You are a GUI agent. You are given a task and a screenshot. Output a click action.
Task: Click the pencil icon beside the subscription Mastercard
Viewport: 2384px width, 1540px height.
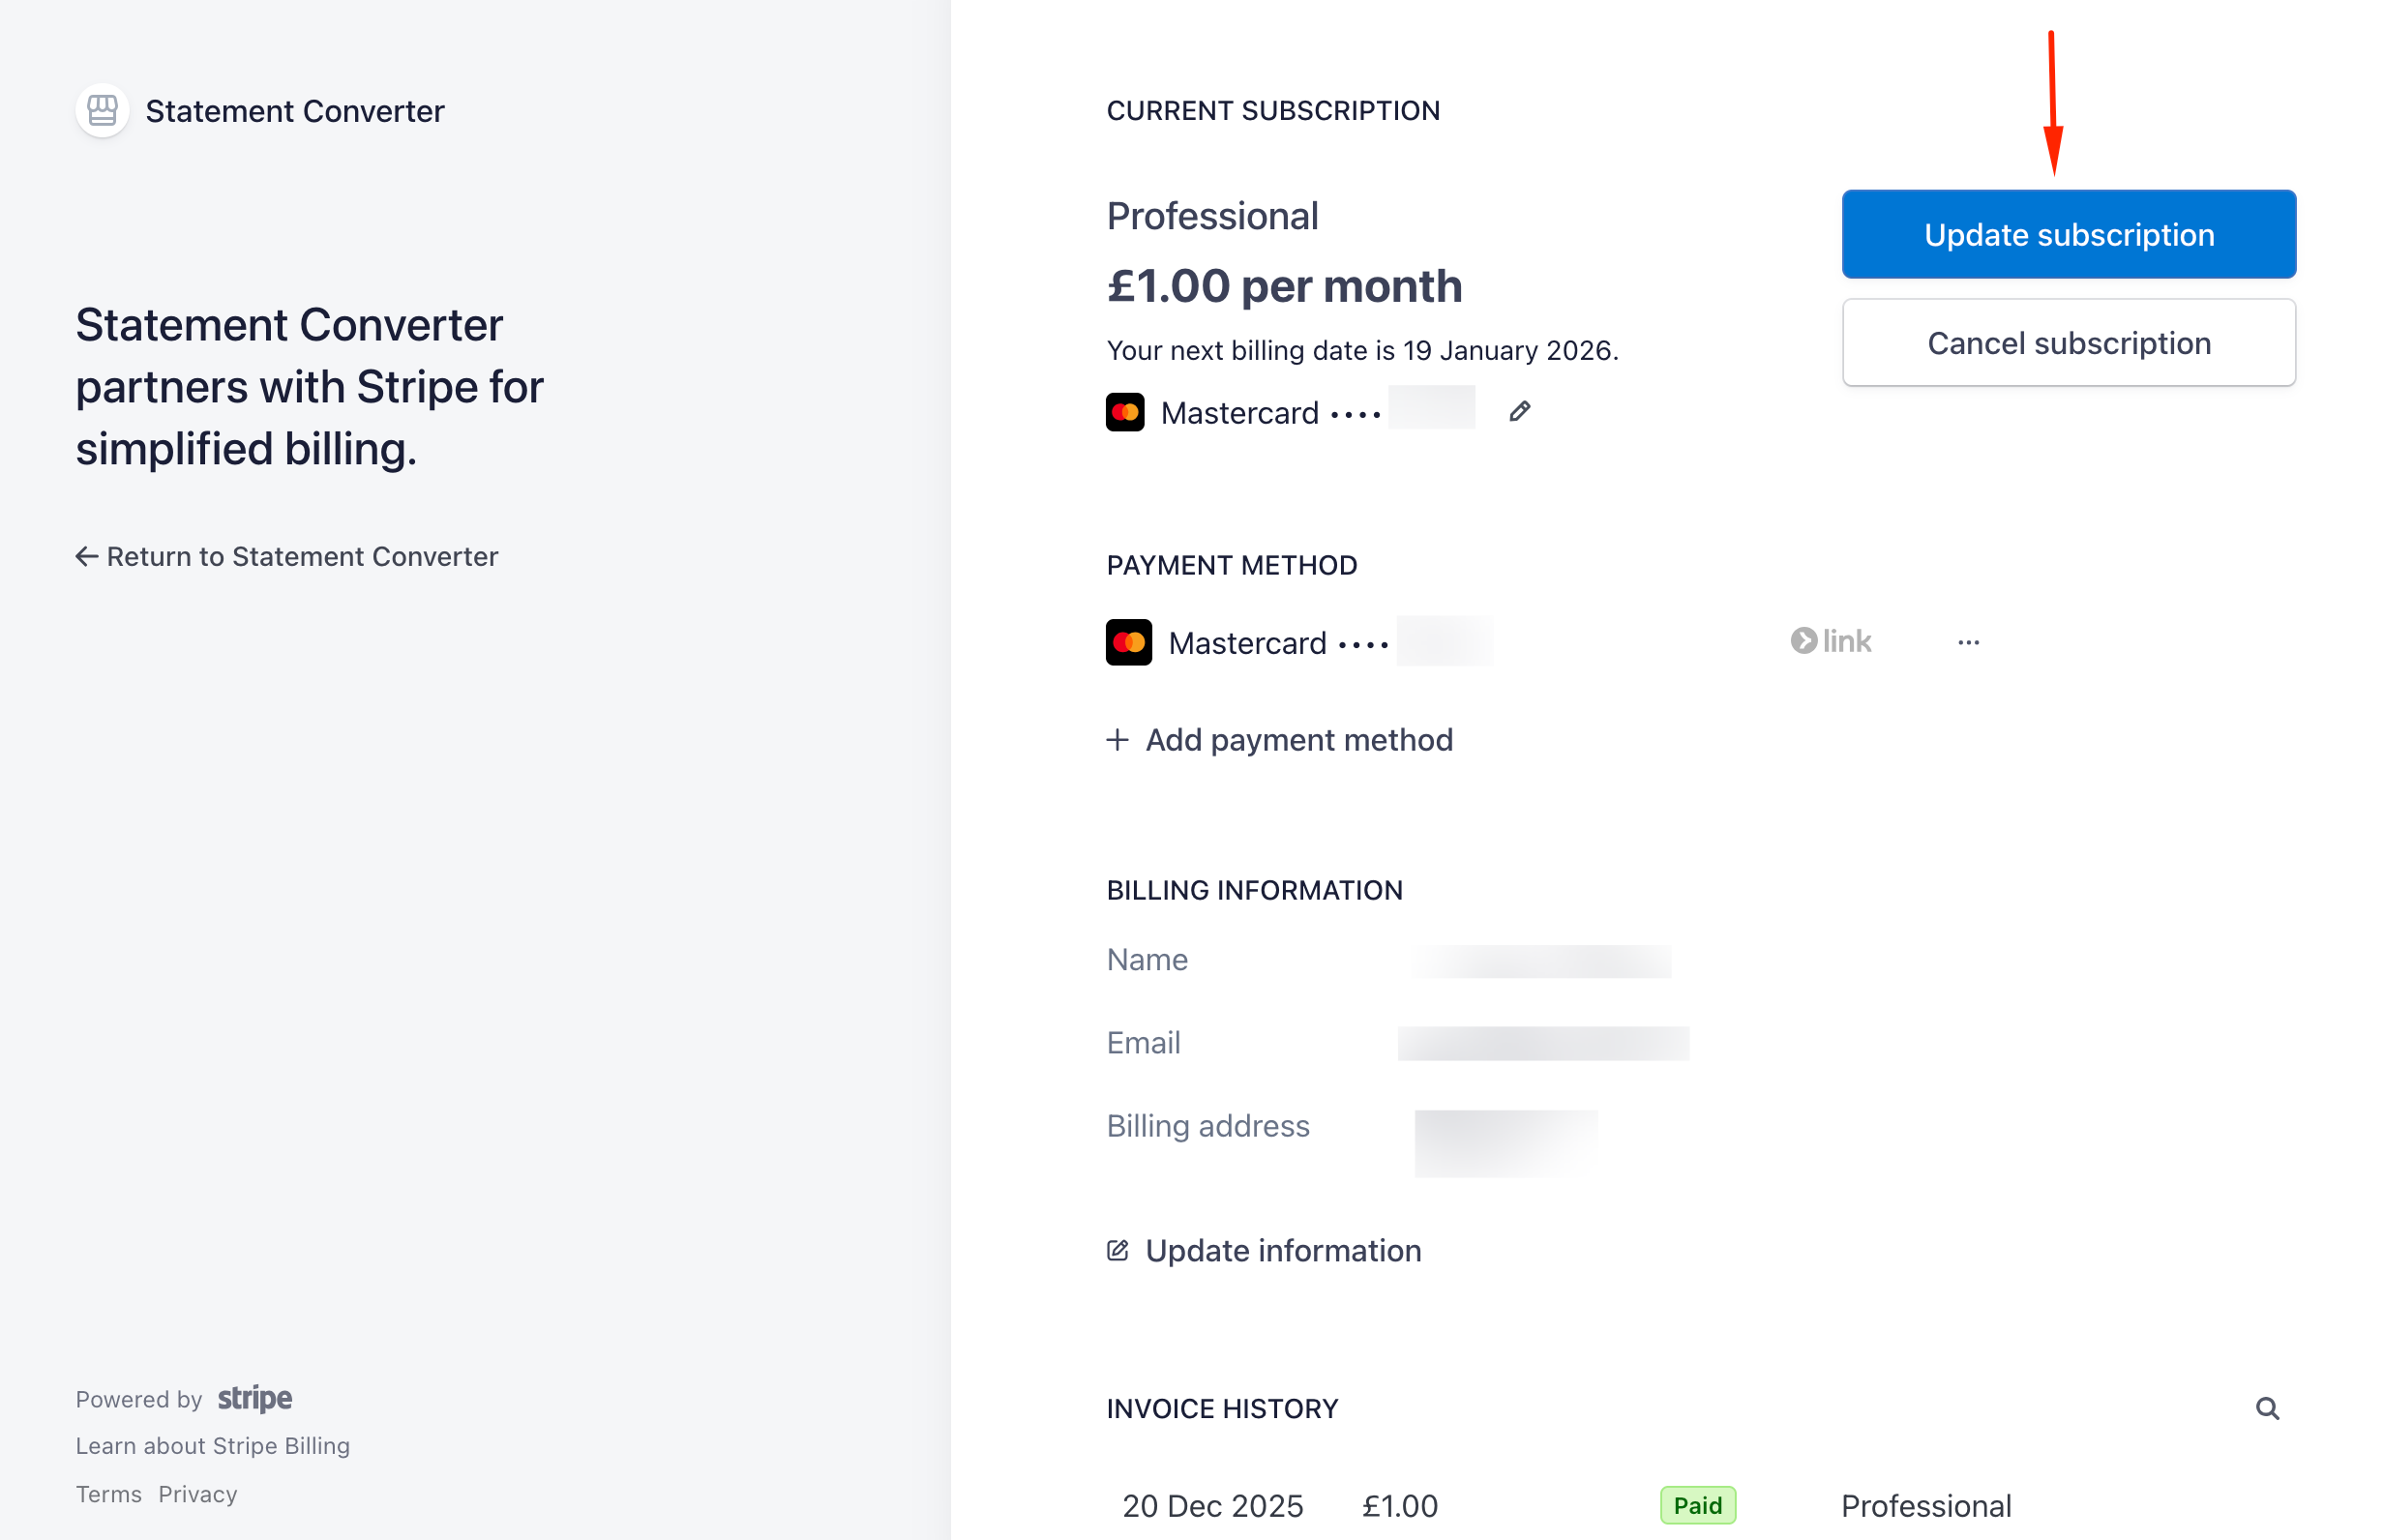(1520, 411)
